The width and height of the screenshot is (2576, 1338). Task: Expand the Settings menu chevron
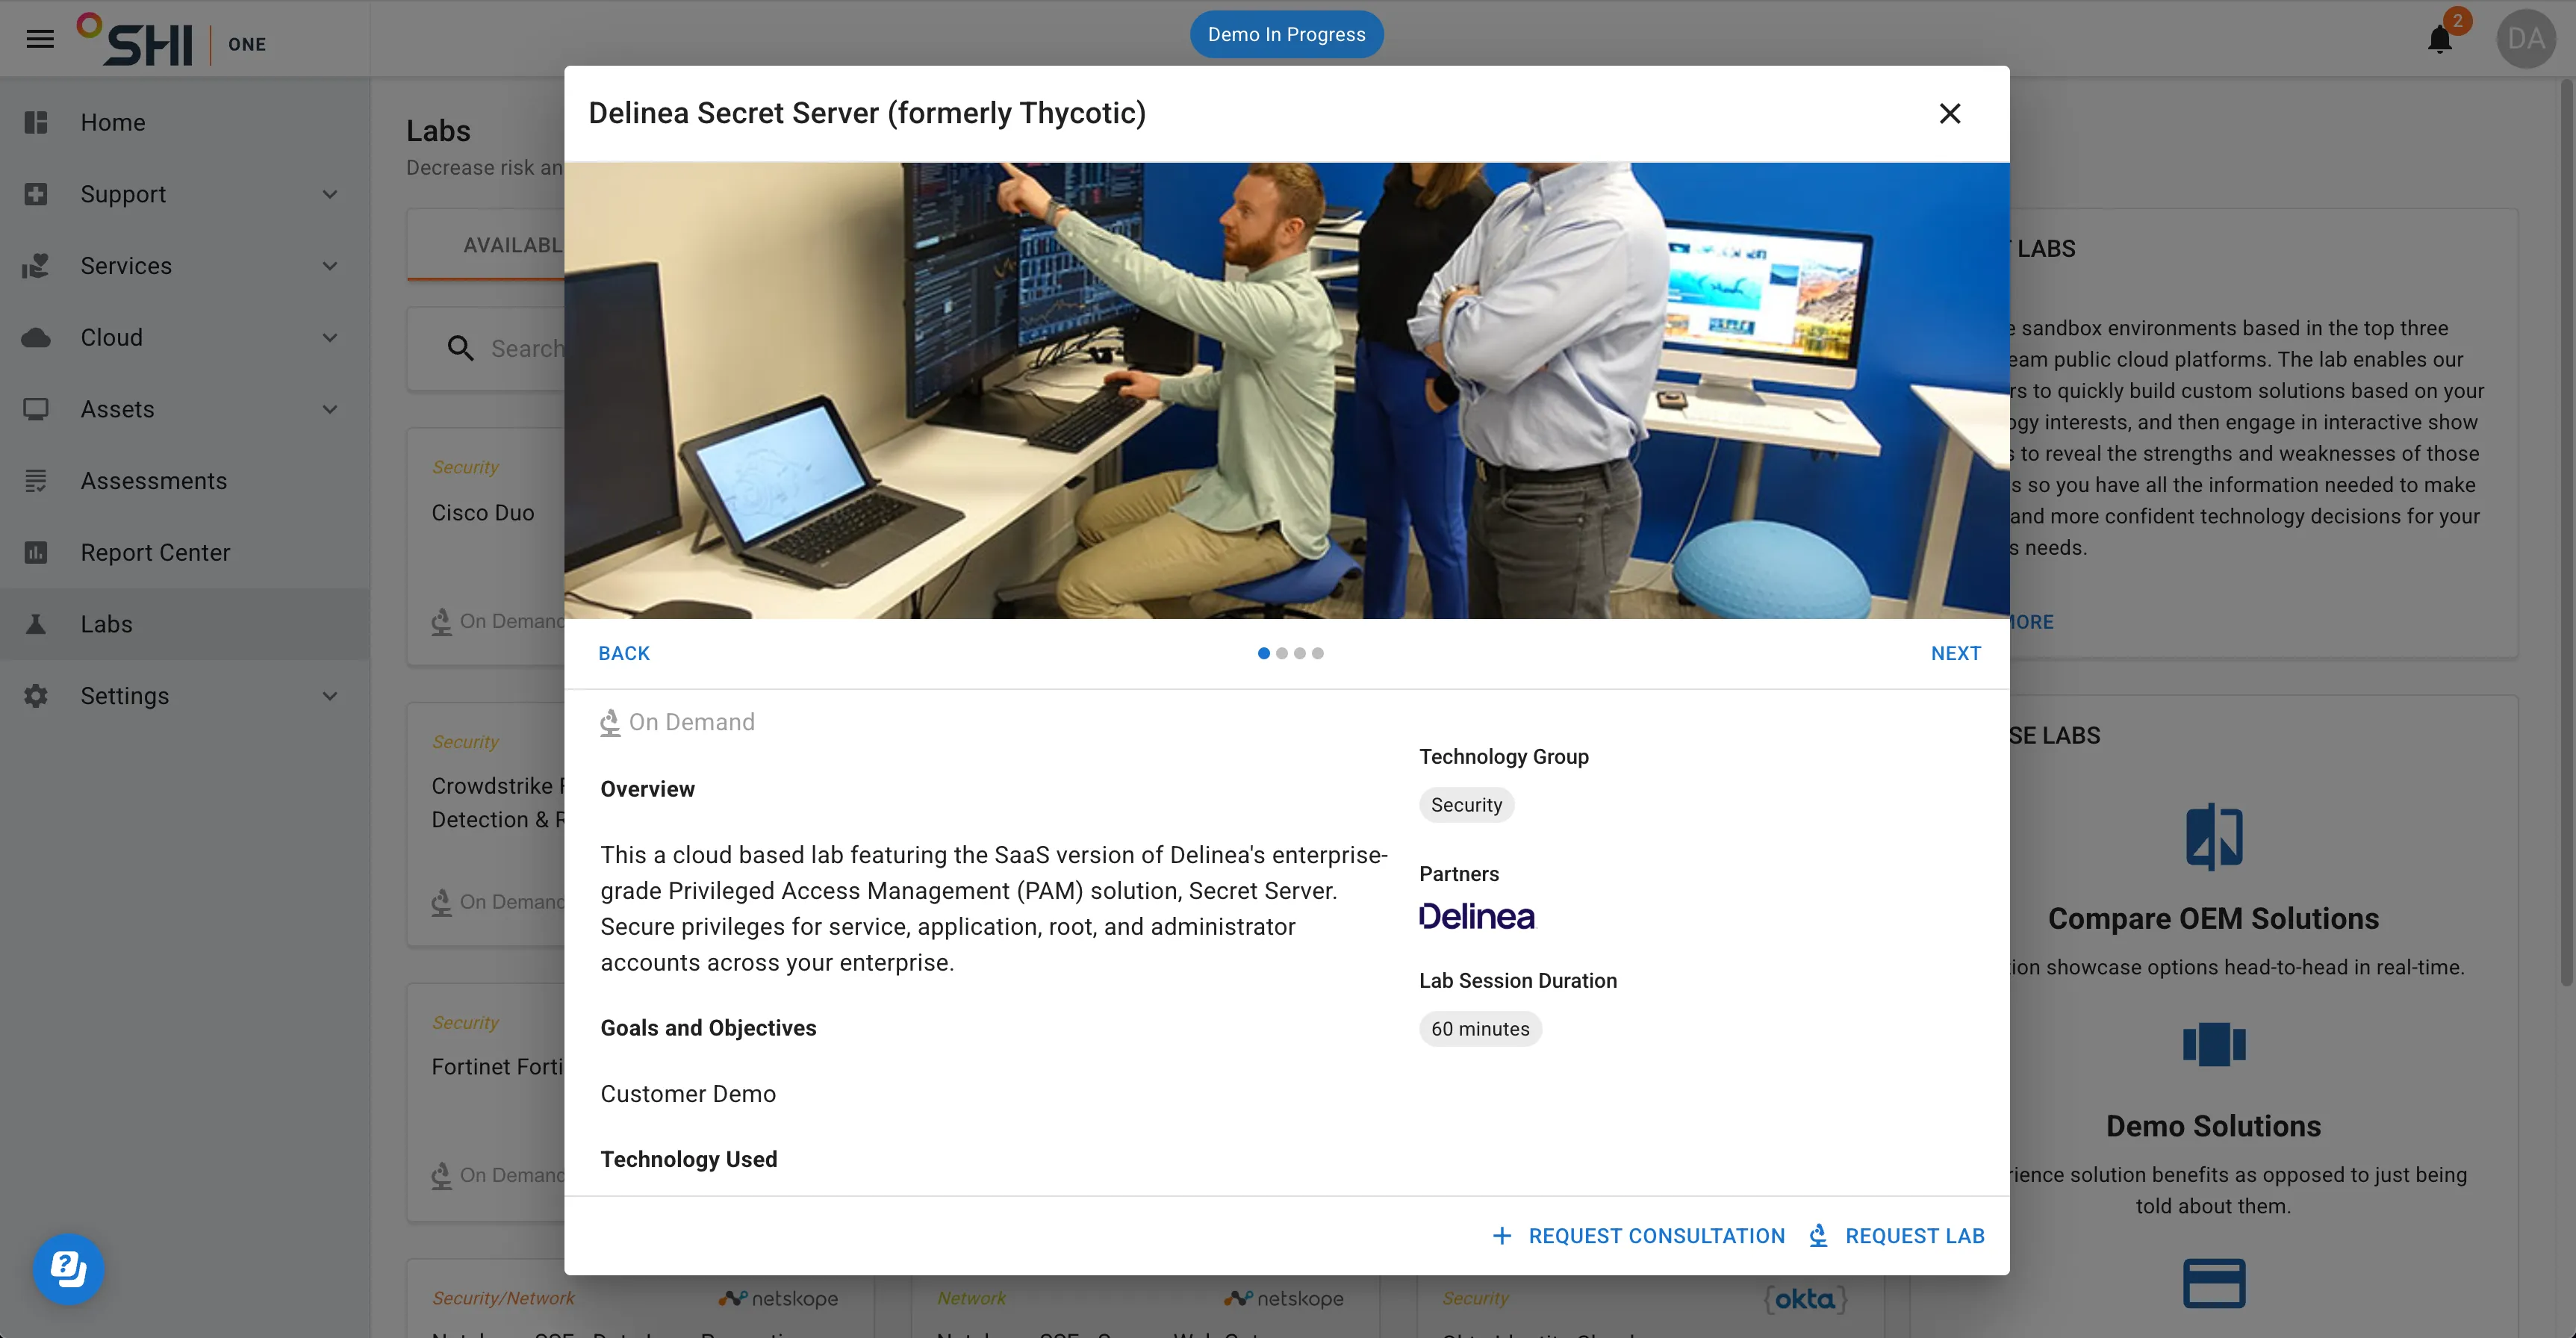pyautogui.click(x=330, y=696)
